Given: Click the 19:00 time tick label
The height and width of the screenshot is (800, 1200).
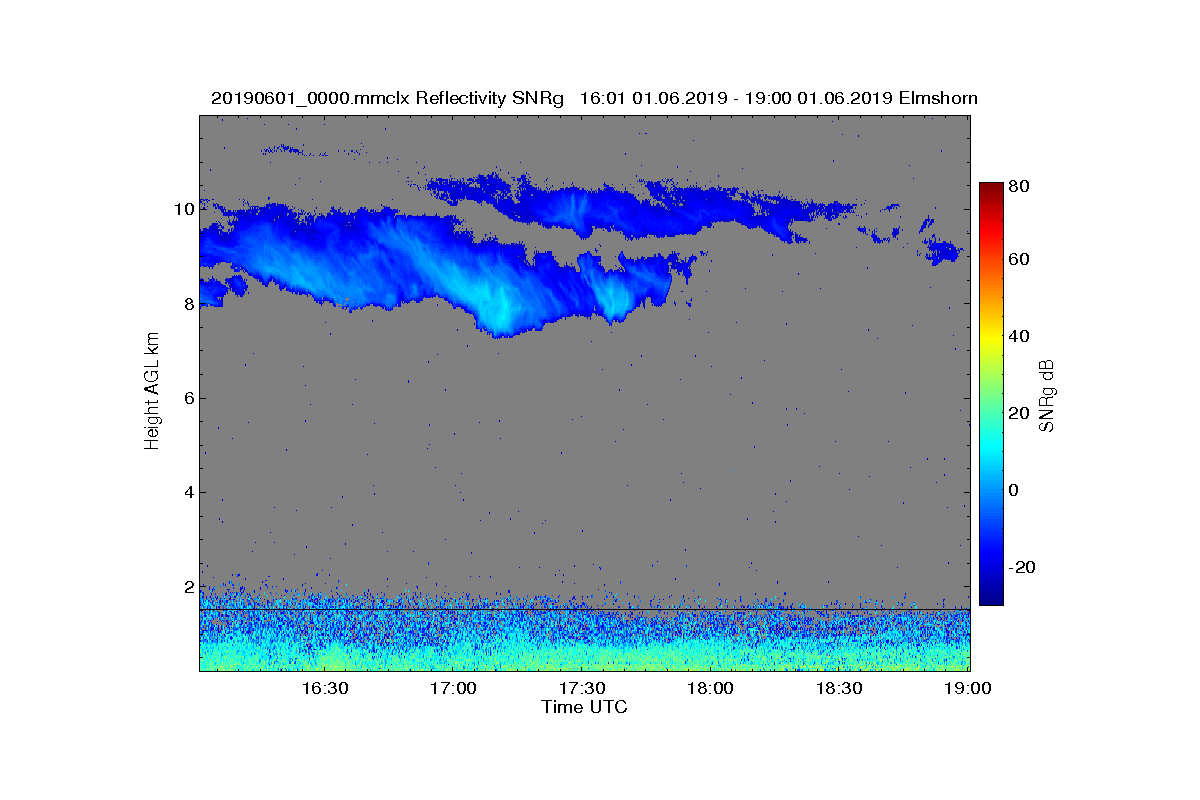Looking at the screenshot, I should [968, 688].
